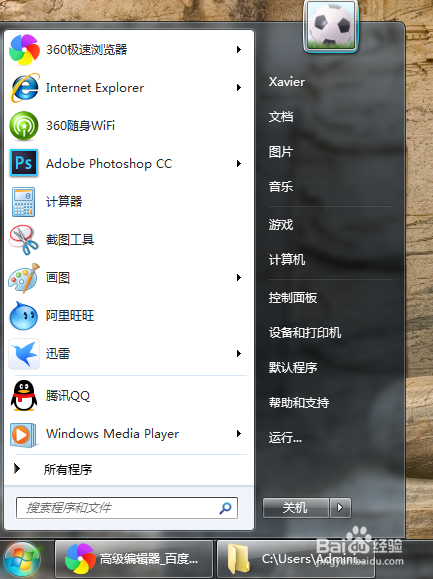
Task: Click the Adobe Photoshop CC text label
Action: [x=109, y=164]
